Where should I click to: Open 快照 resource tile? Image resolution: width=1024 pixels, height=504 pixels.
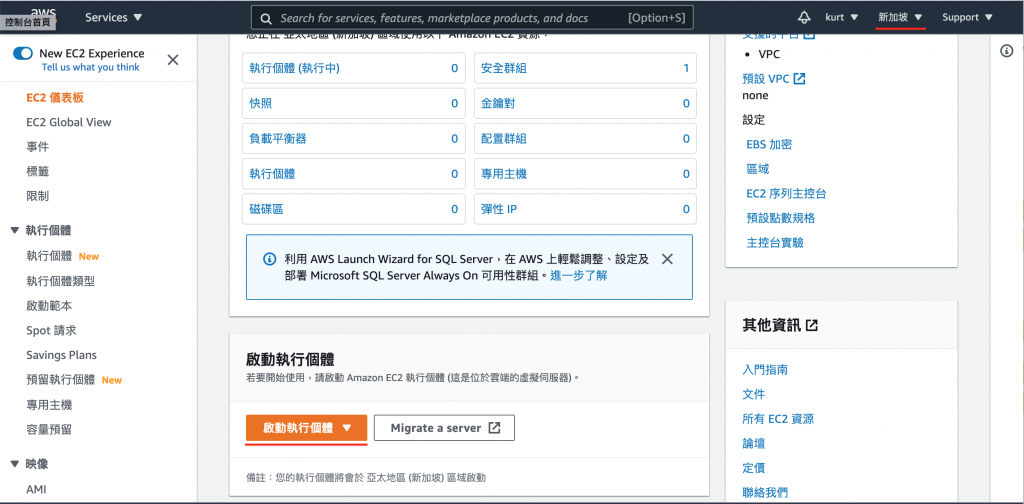(353, 103)
